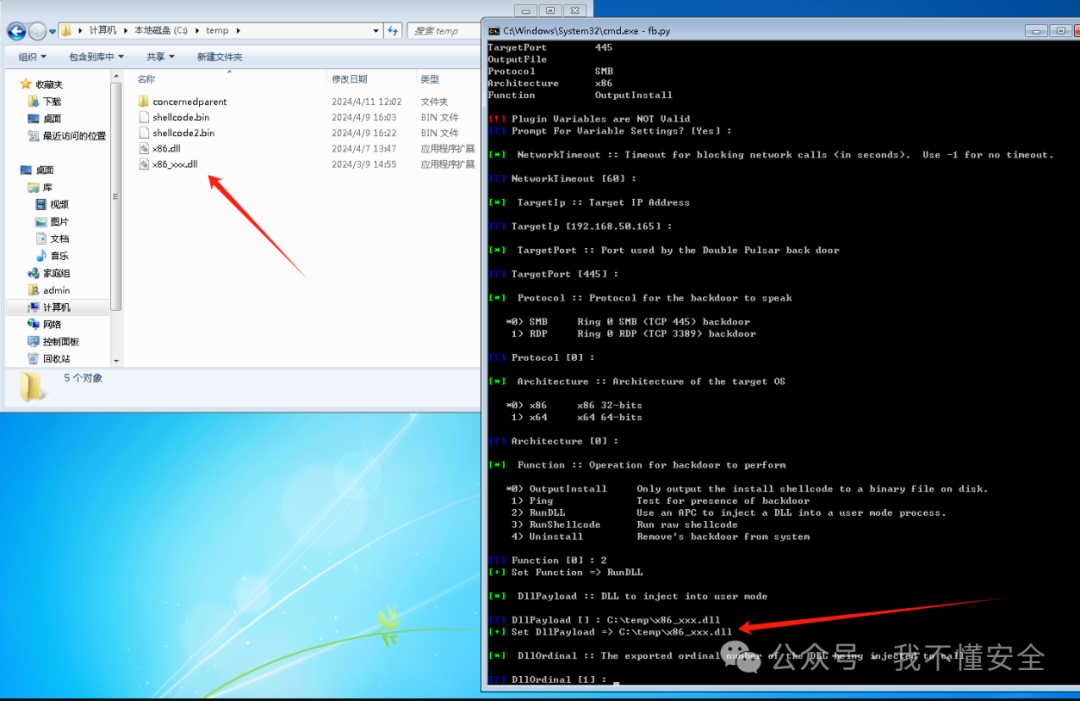Click date cell 2024/4/9 16:03
Screen dimensions: 1080x701
pos(364,117)
